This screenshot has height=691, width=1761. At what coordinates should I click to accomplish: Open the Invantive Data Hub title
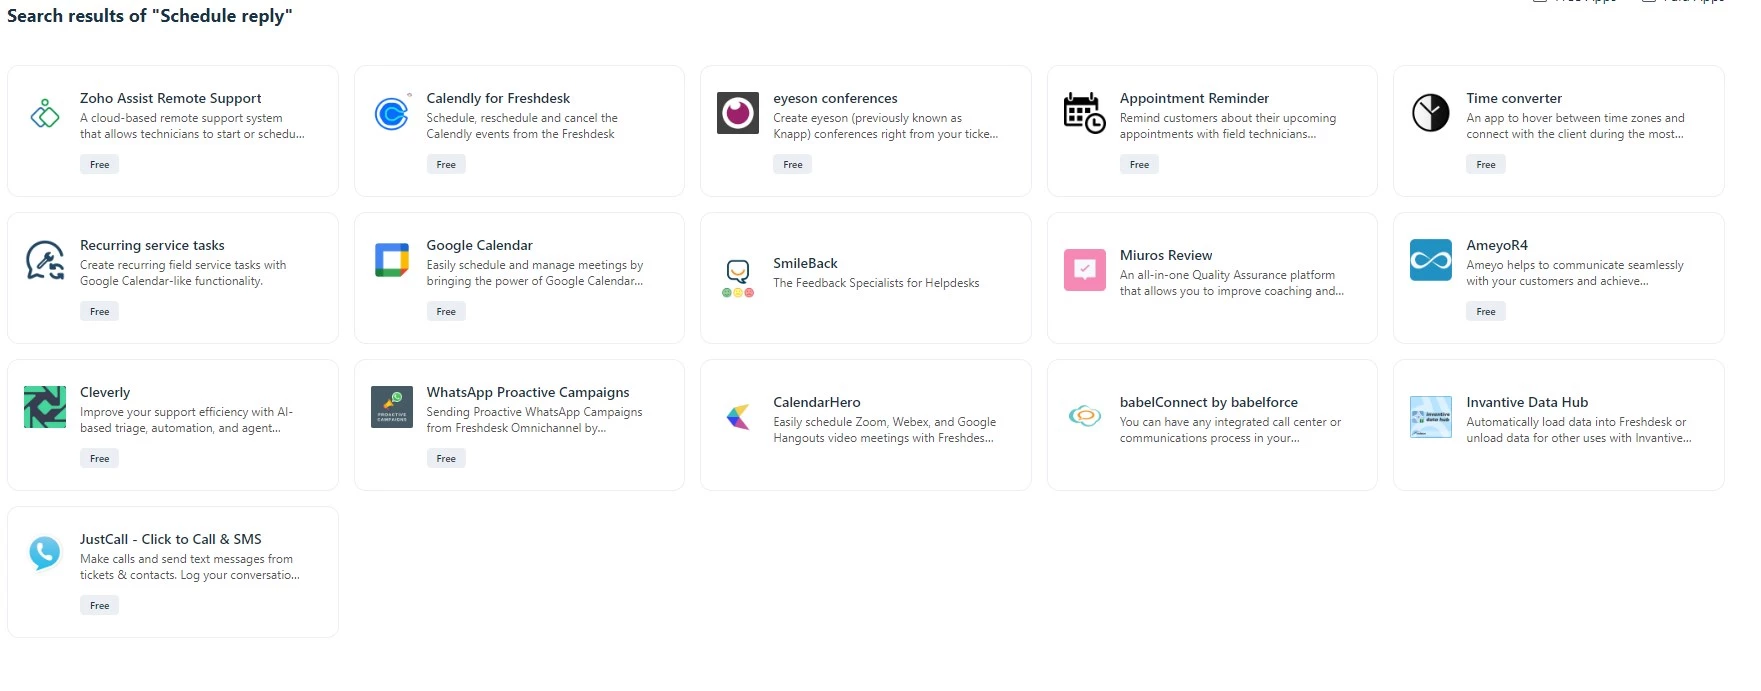tap(1527, 402)
